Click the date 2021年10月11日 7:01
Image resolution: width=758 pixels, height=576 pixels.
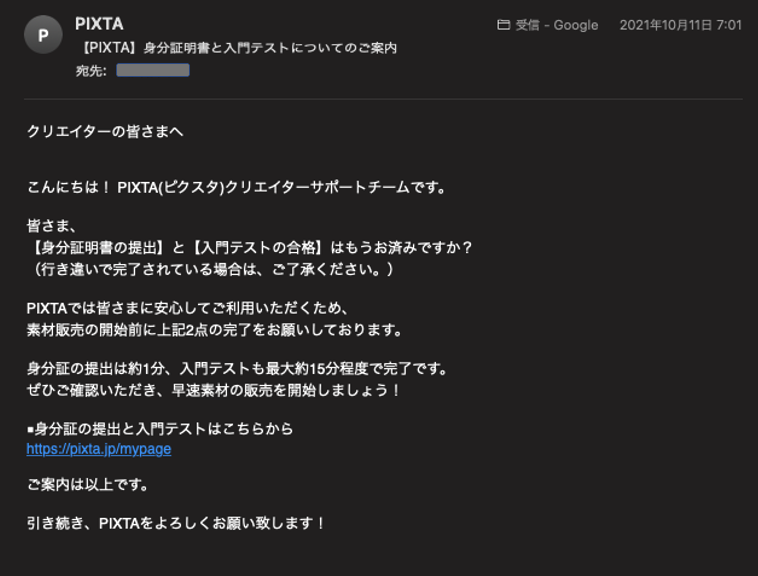(x=681, y=25)
